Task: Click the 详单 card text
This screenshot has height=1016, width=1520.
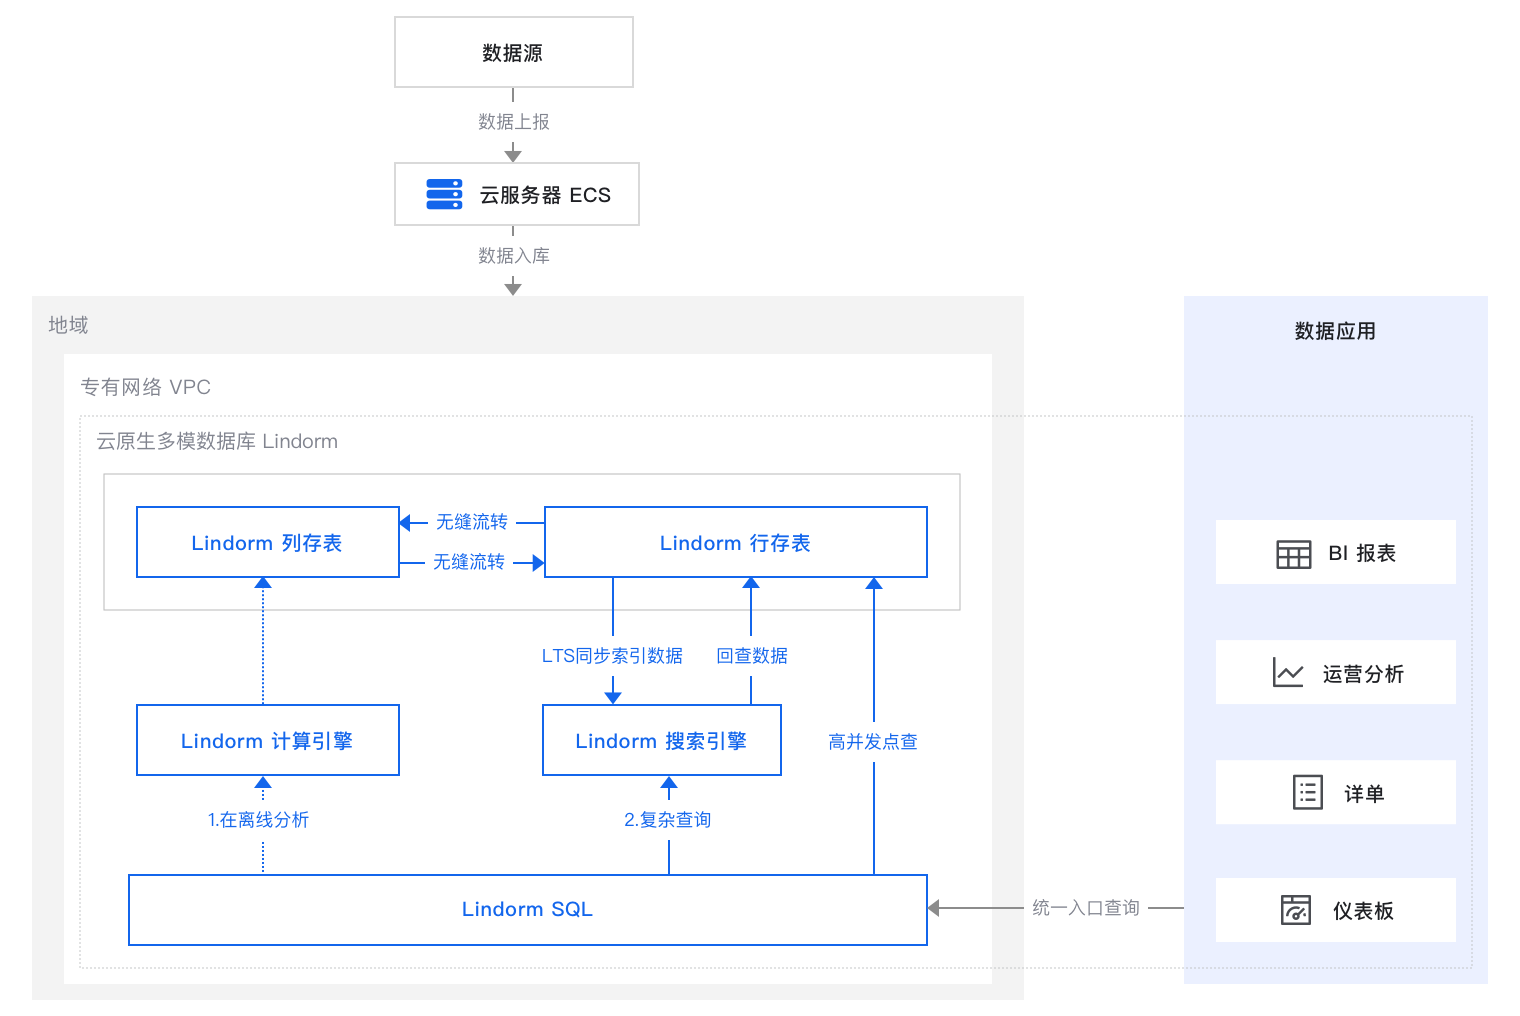Action: click(1364, 794)
